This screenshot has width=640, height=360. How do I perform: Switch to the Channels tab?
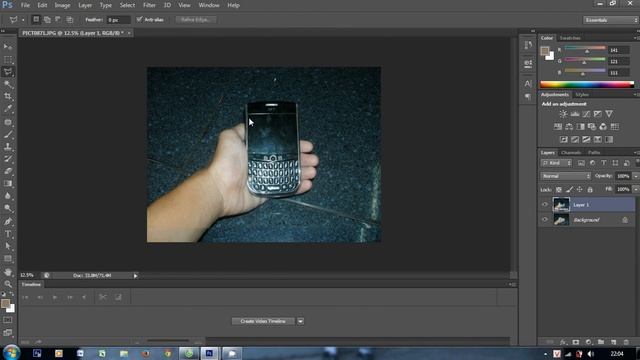click(x=571, y=153)
